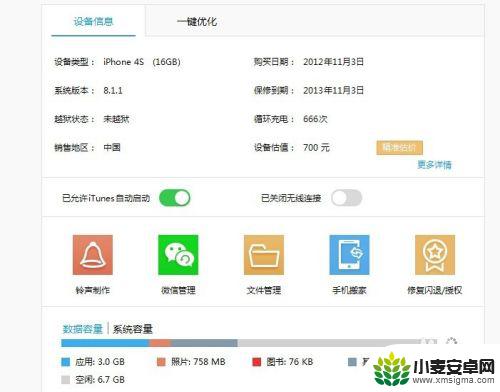Open the 手机搬家 phone migration icon
Viewport: 500px width, 392px height.
(349, 255)
